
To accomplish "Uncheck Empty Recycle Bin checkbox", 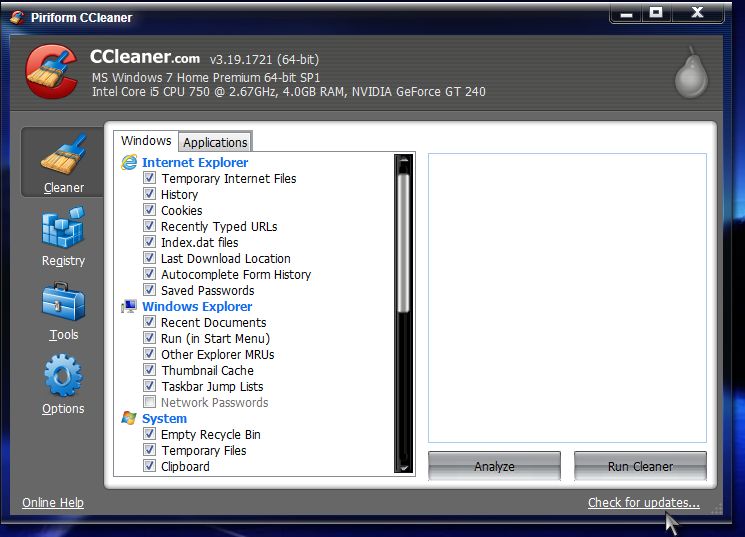I will [x=149, y=434].
